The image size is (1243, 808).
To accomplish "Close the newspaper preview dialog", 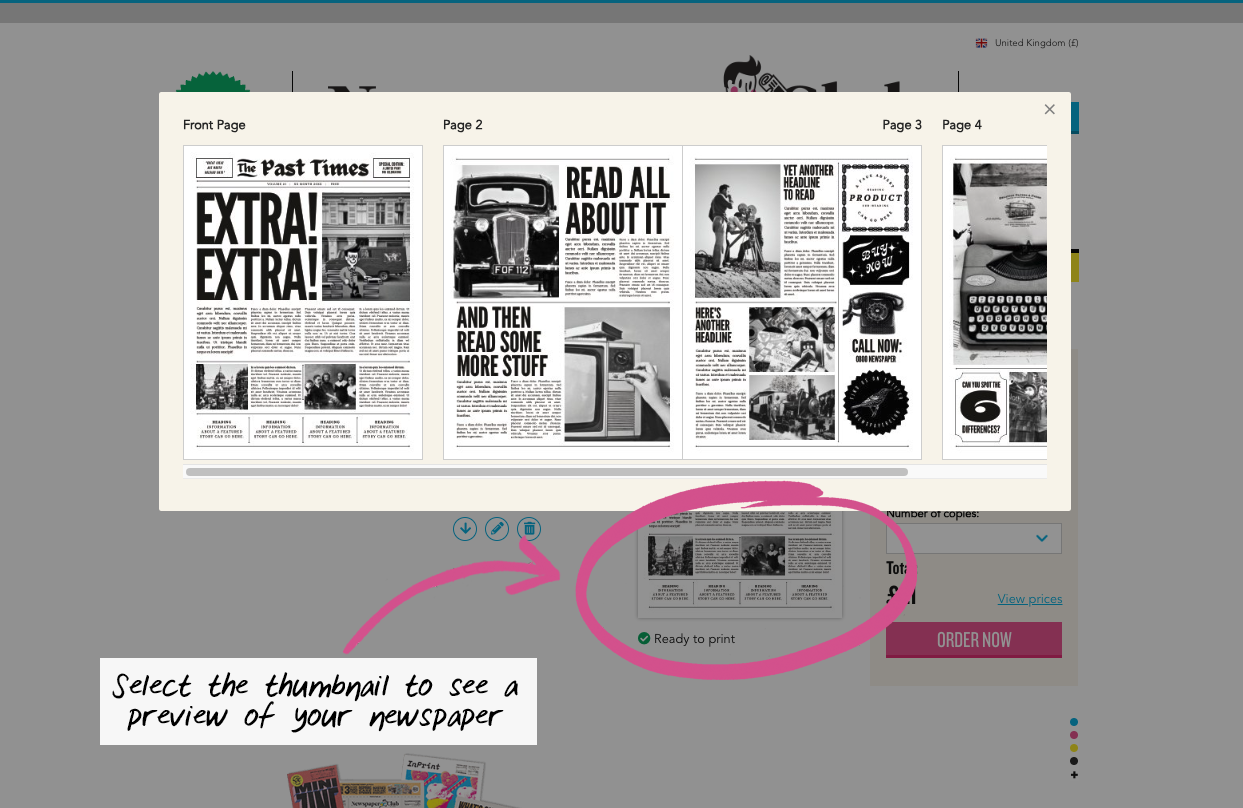I will coord(1049,109).
